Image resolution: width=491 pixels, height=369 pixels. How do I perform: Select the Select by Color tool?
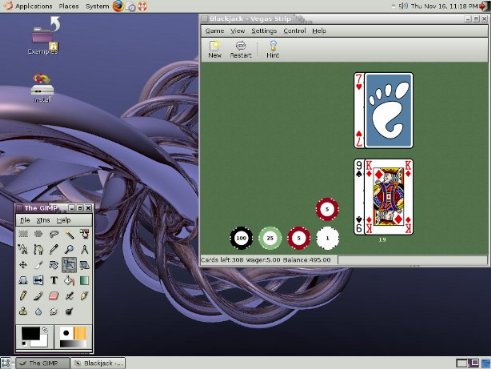coord(84,234)
